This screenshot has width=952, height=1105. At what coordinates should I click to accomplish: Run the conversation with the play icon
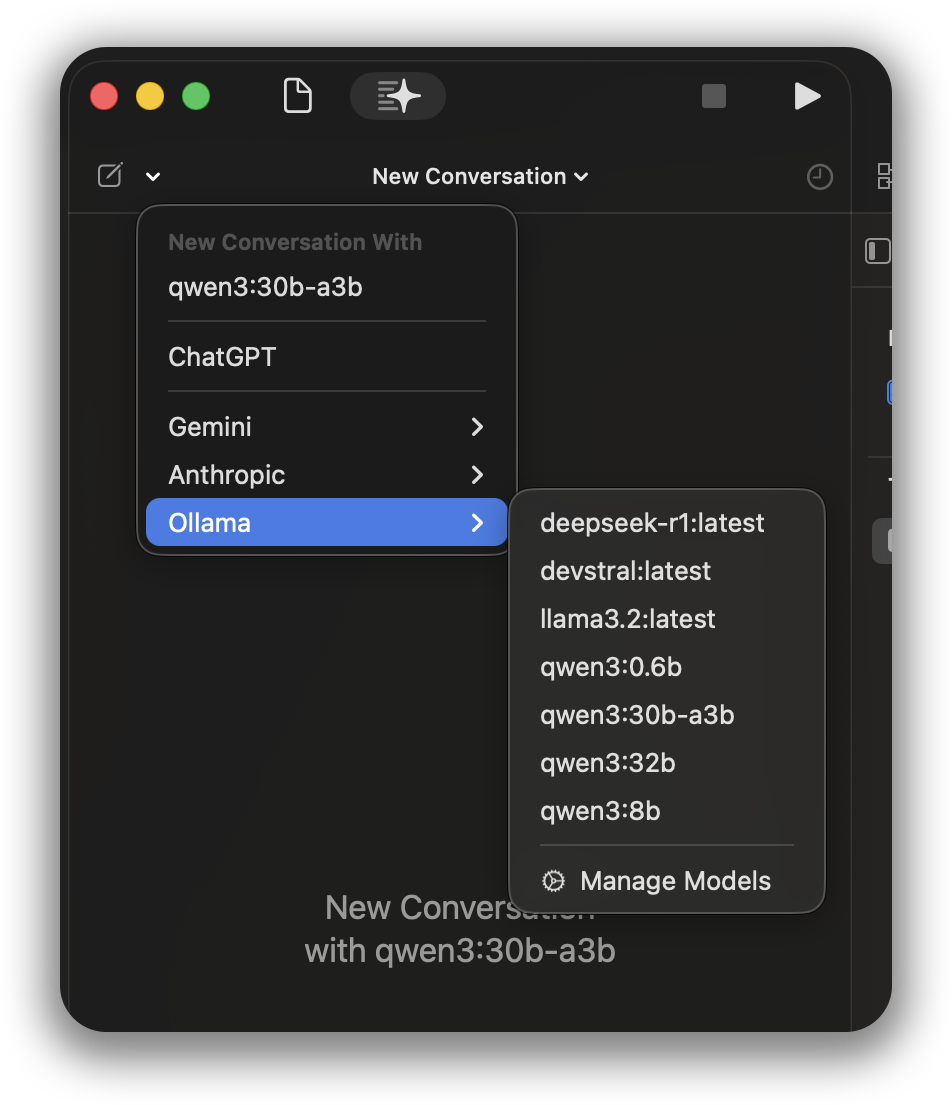807,95
